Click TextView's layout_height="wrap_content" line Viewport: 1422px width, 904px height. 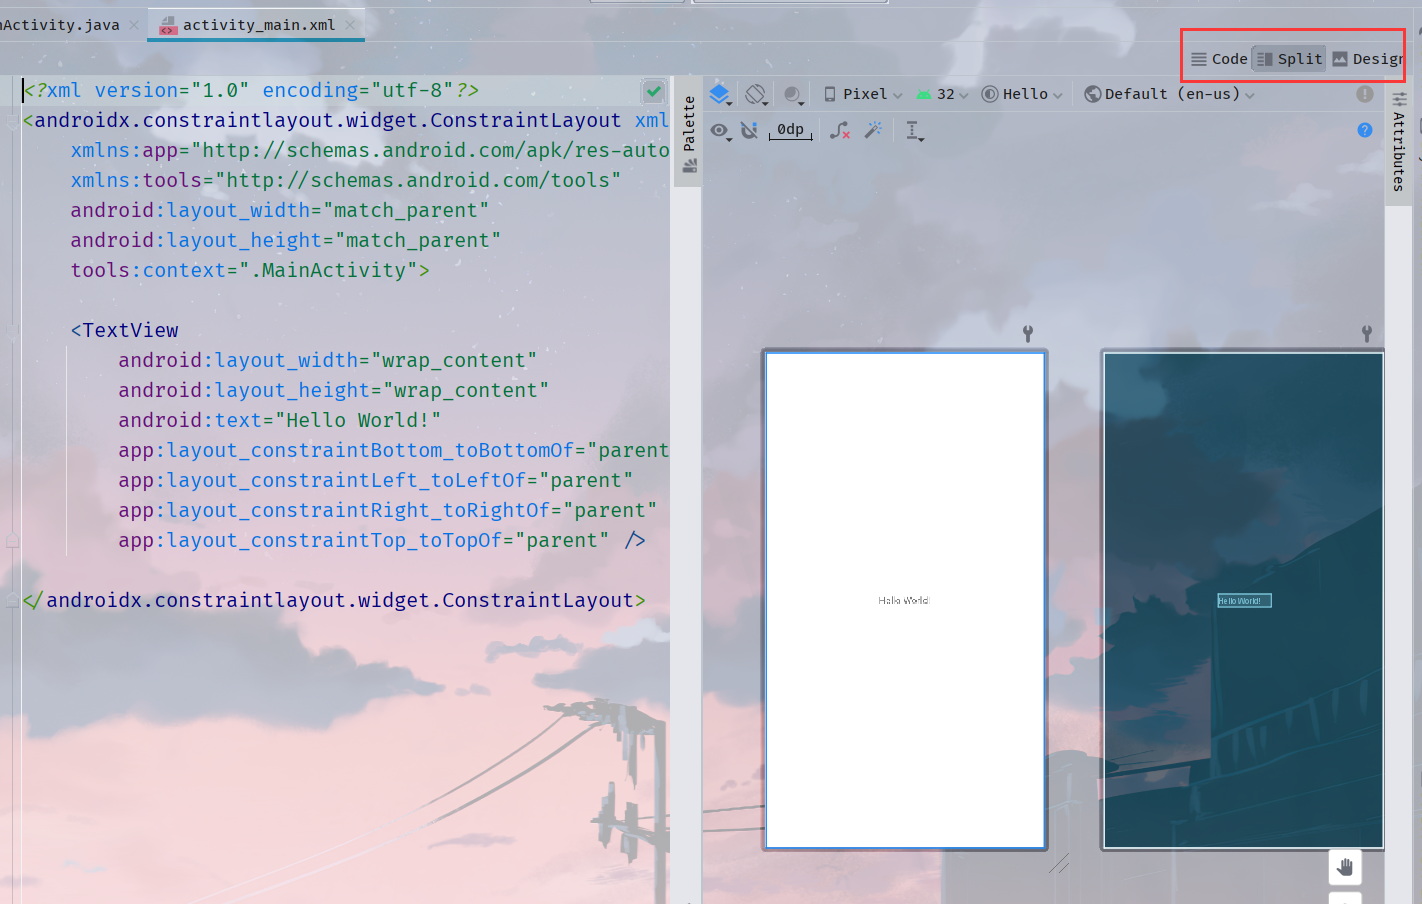pyautogui.click(x=333, y=390)
